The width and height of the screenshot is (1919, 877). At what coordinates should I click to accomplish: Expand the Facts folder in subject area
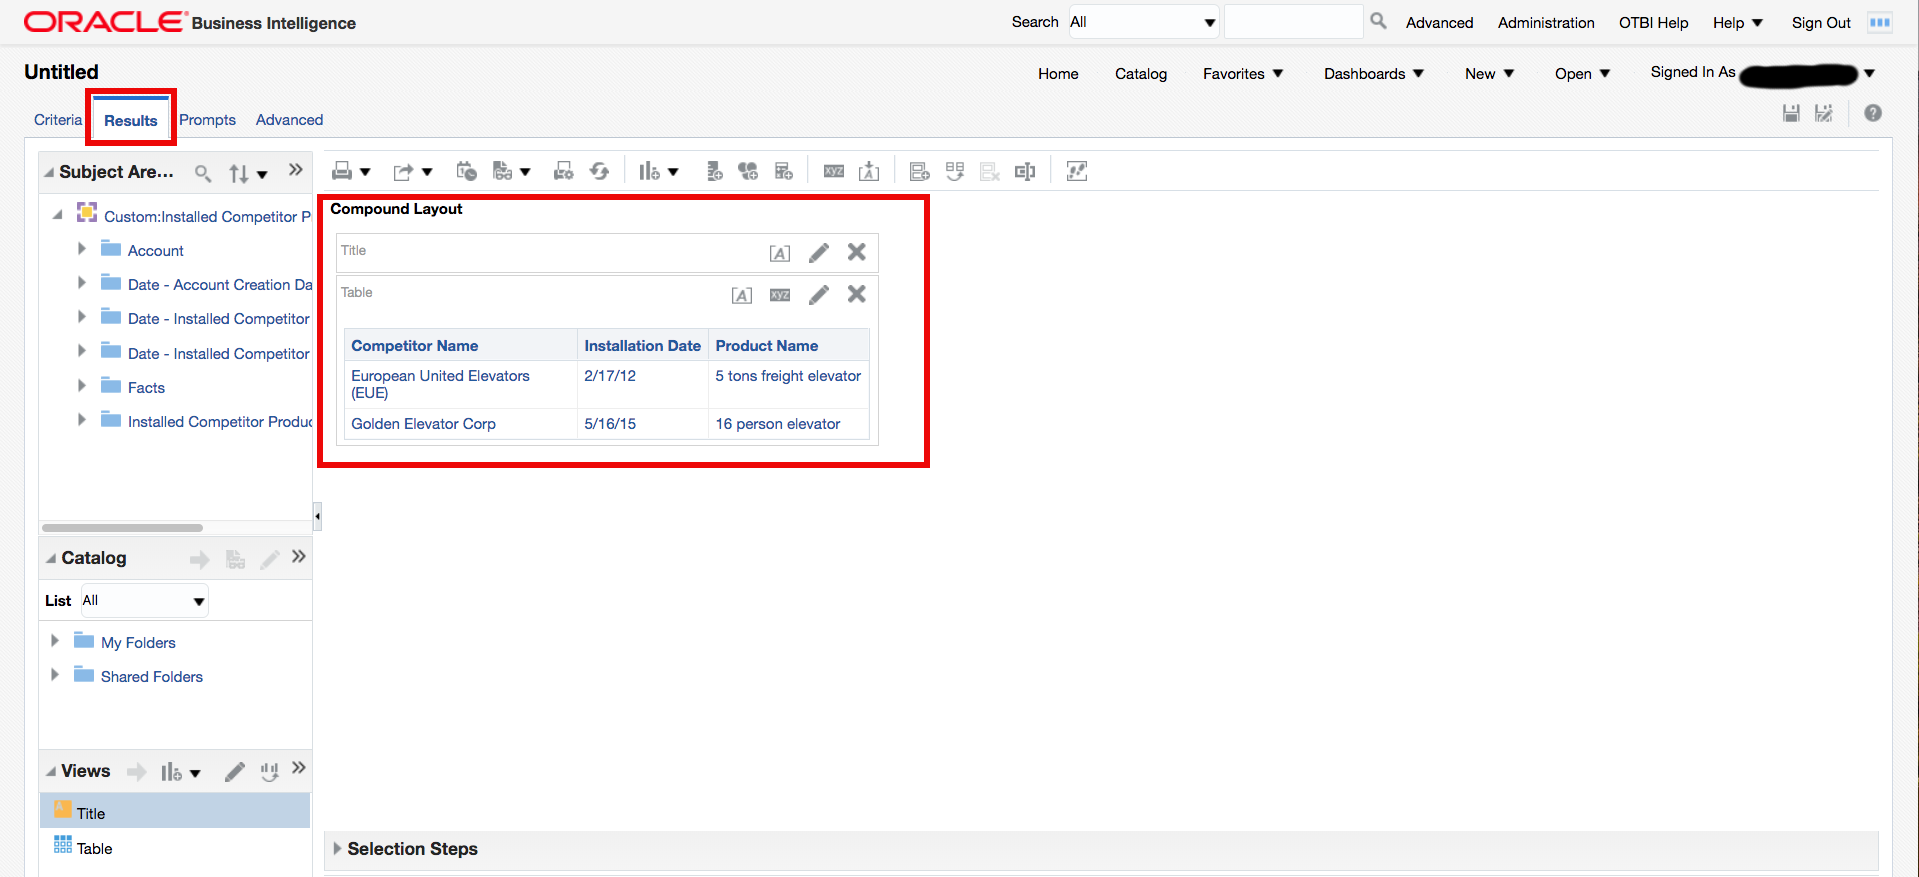pyautogui.click(x=82, y=386)
